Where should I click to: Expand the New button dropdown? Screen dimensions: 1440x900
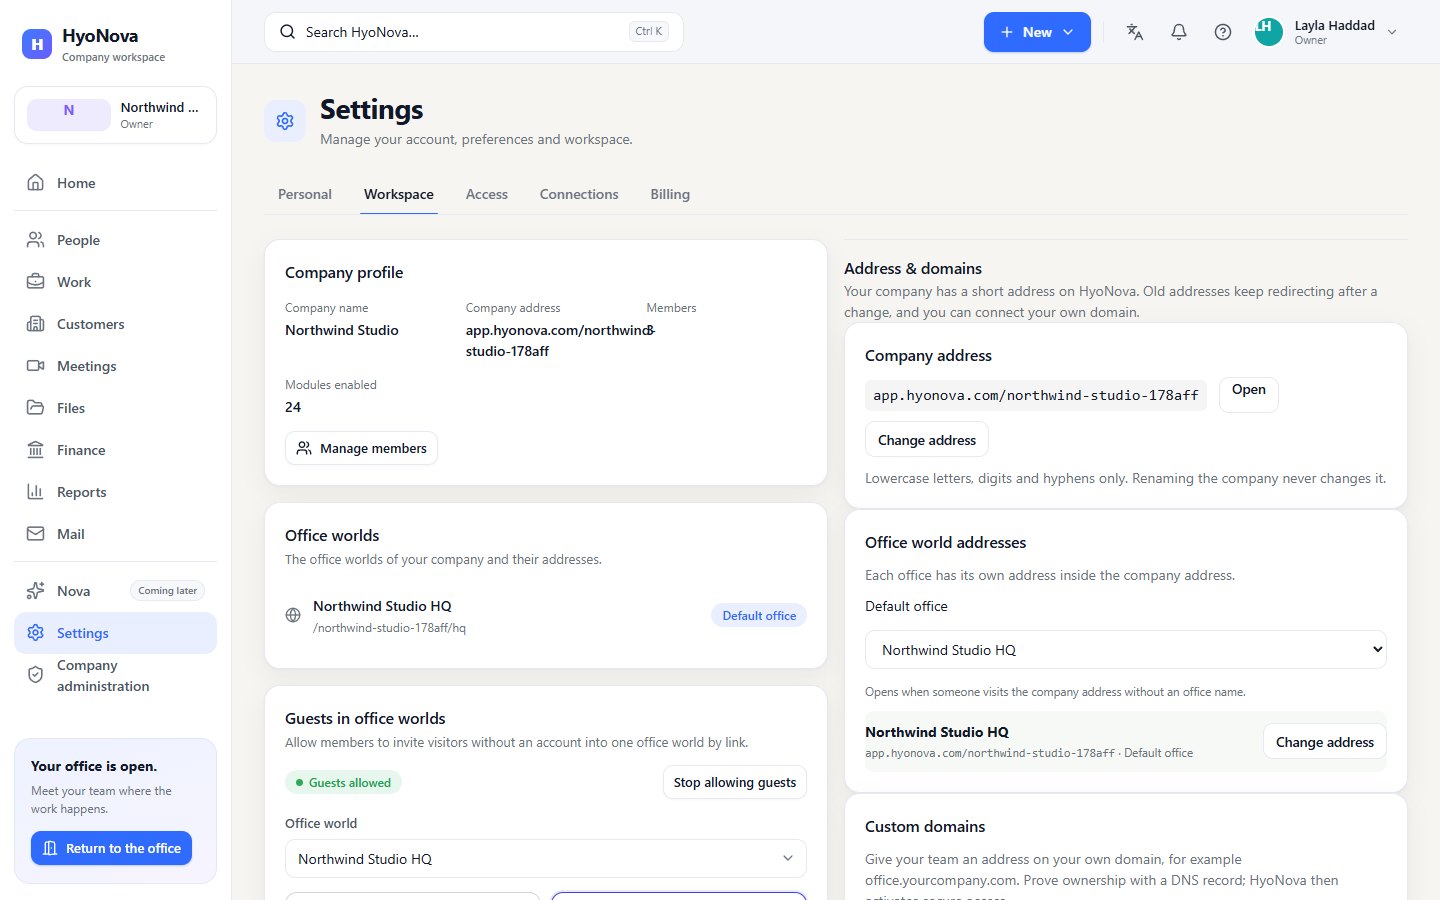click(1037, 32)
